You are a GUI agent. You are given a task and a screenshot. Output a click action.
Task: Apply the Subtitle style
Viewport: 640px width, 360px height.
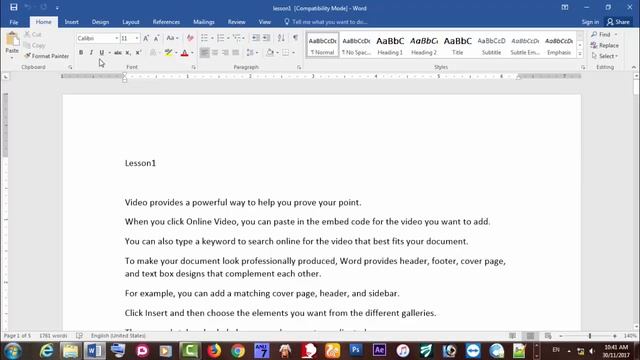[x=491, y=45]
